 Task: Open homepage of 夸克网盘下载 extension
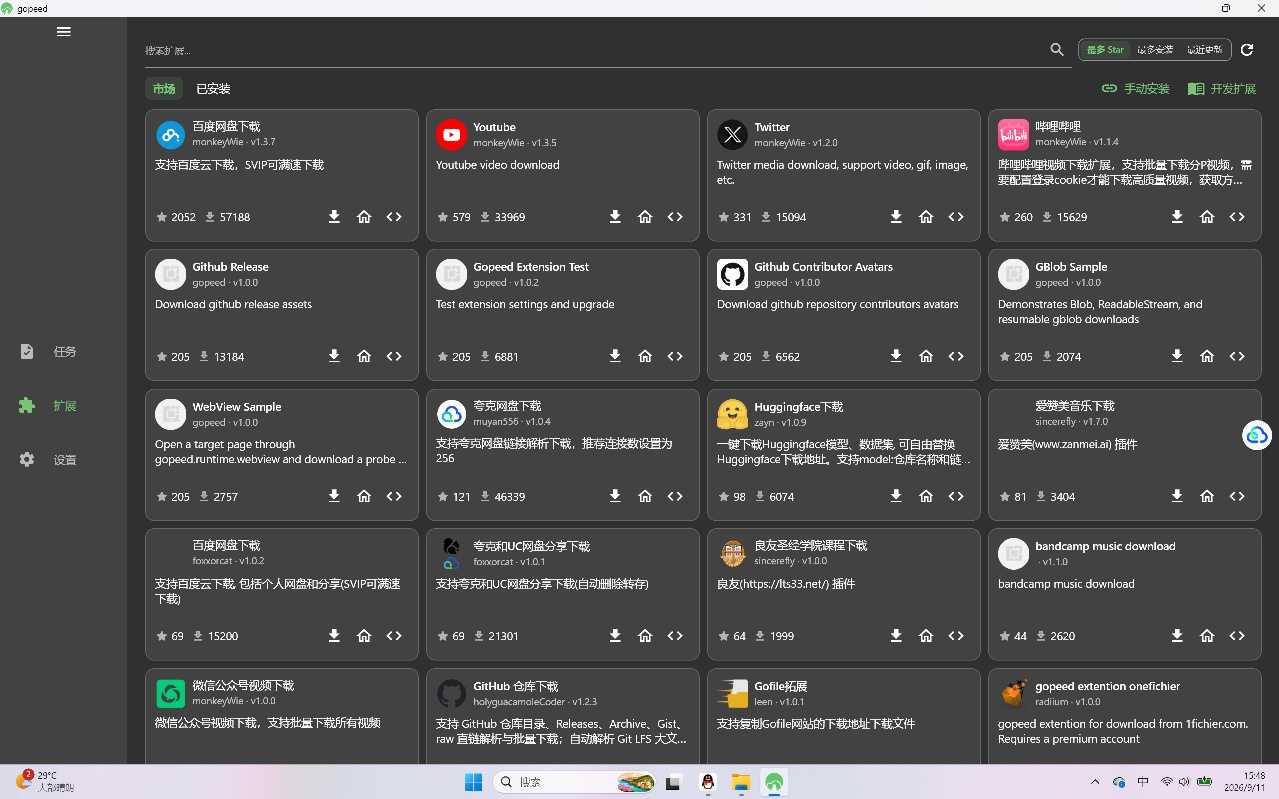pos(645,496)
